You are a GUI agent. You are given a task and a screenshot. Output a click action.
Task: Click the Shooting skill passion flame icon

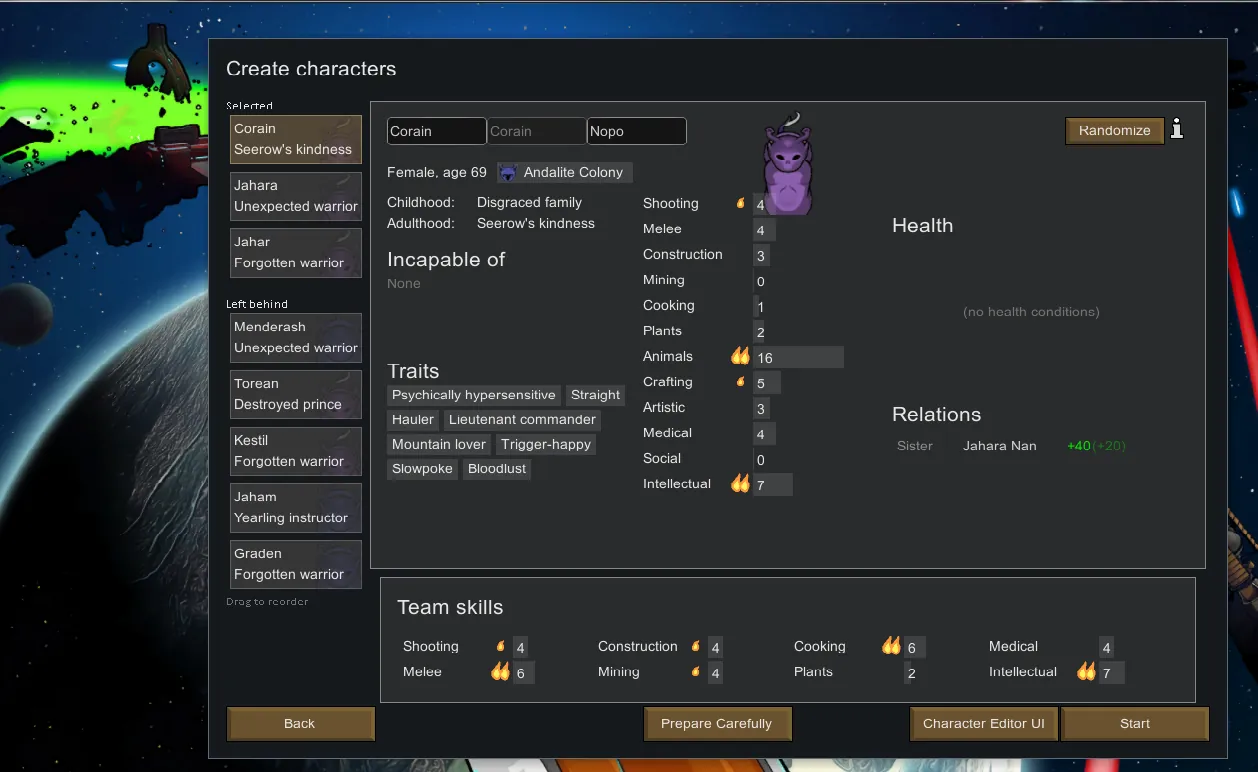741,203
